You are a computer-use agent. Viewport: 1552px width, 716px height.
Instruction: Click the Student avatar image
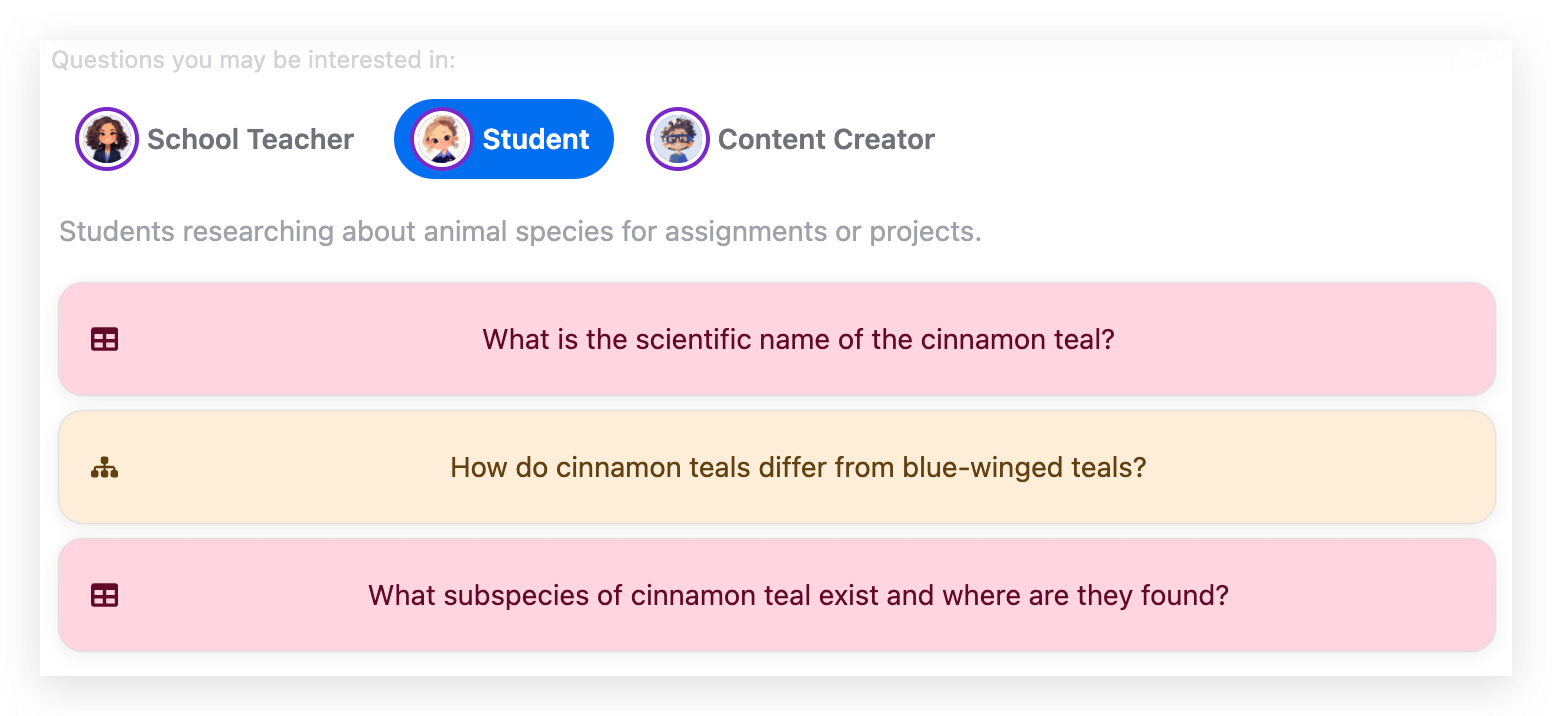pyautogui.click(x=442, y=139)
